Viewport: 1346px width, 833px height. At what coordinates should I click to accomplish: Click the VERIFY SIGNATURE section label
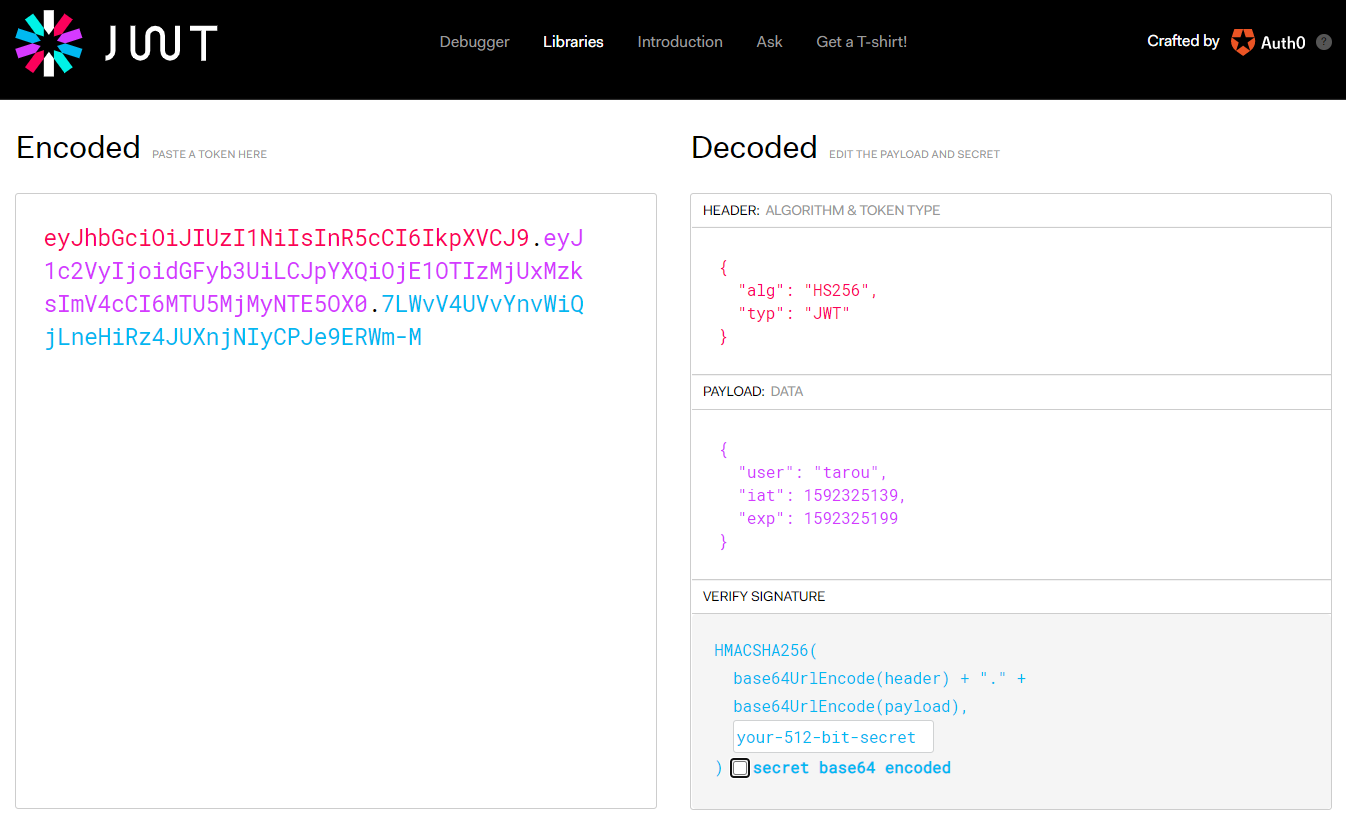pos(764,596)
